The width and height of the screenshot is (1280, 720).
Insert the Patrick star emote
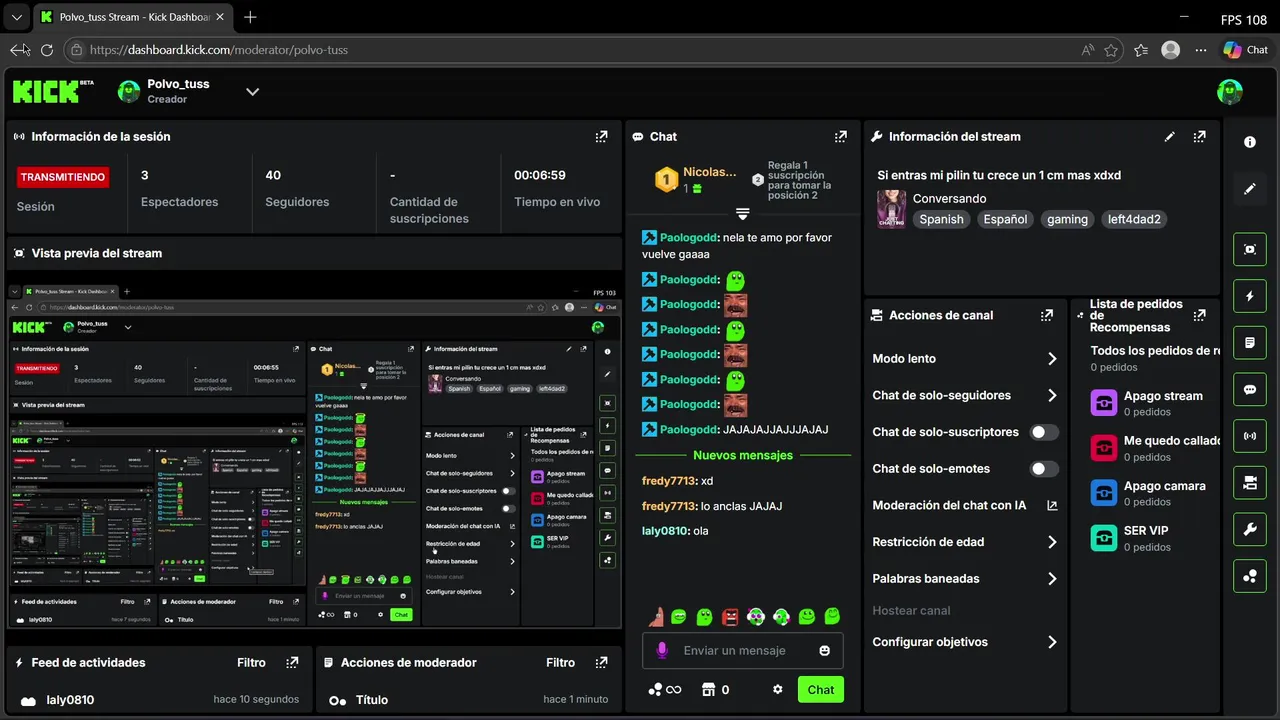pyautogui.click(x=656, y=617)
